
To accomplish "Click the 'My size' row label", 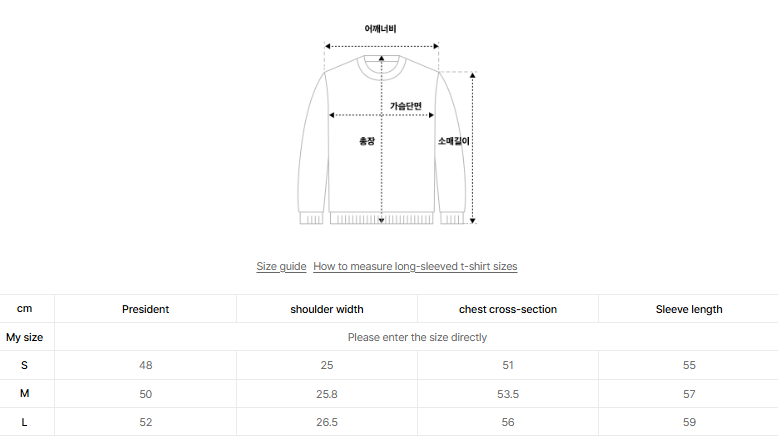I will pos(25,337).
